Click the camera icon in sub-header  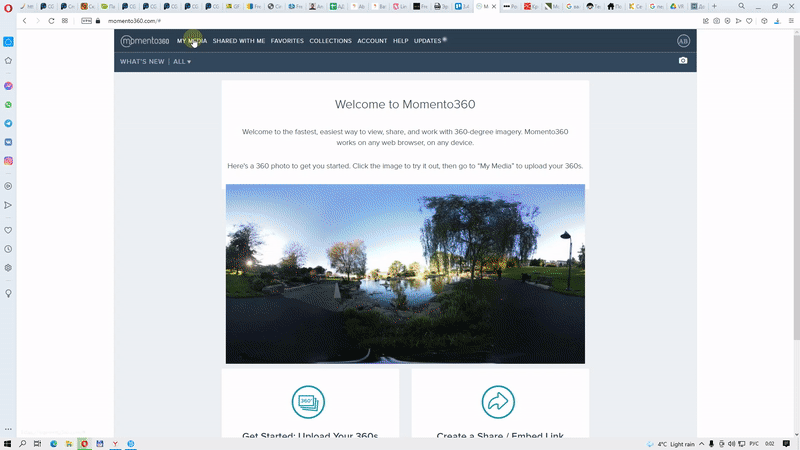click(683, 61)
